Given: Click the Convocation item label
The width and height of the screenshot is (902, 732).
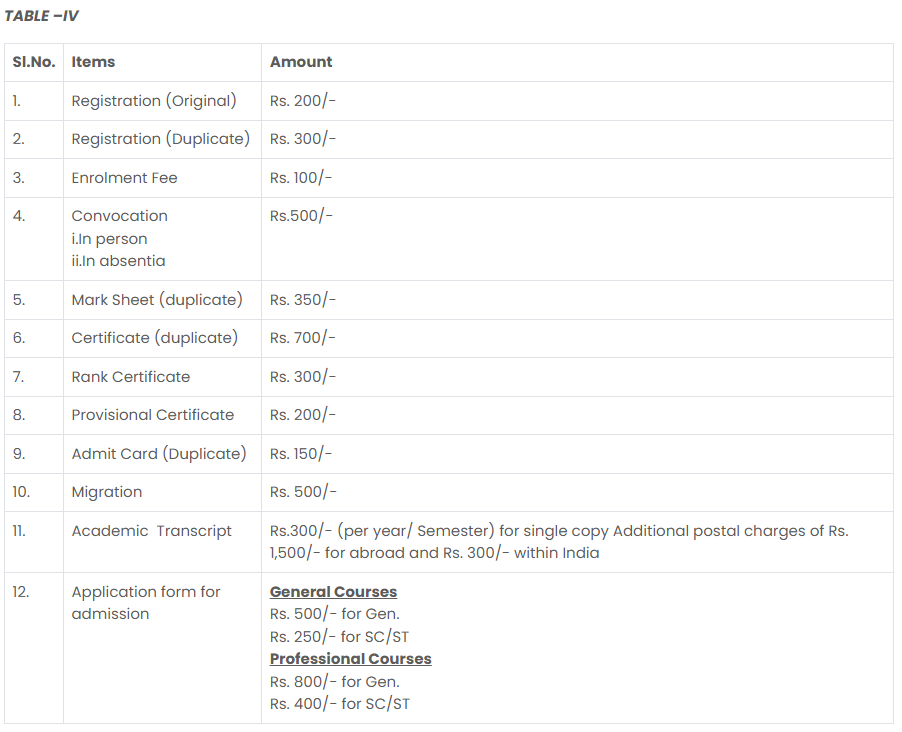Looking at the screenshot, I should pos(119,216).
